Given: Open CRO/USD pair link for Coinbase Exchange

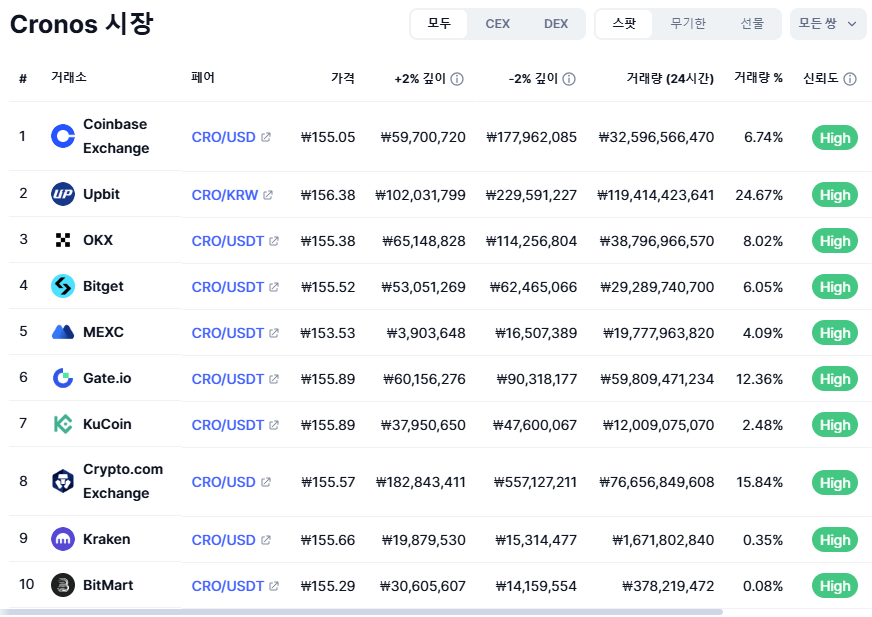Looking at the screenshot, I should (224, 137).
